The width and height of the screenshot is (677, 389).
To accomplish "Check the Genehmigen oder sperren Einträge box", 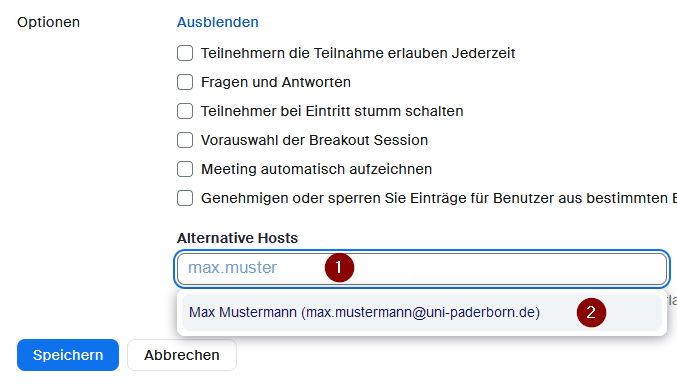I will (x=185, y=198).
